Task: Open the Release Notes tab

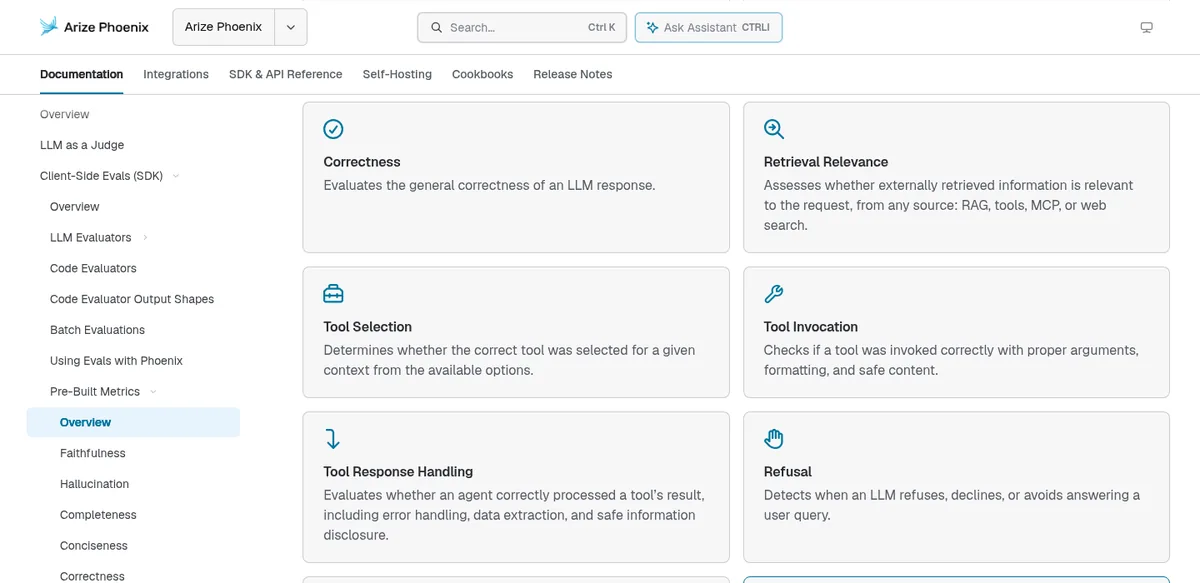Action: [x=572, y=74]
